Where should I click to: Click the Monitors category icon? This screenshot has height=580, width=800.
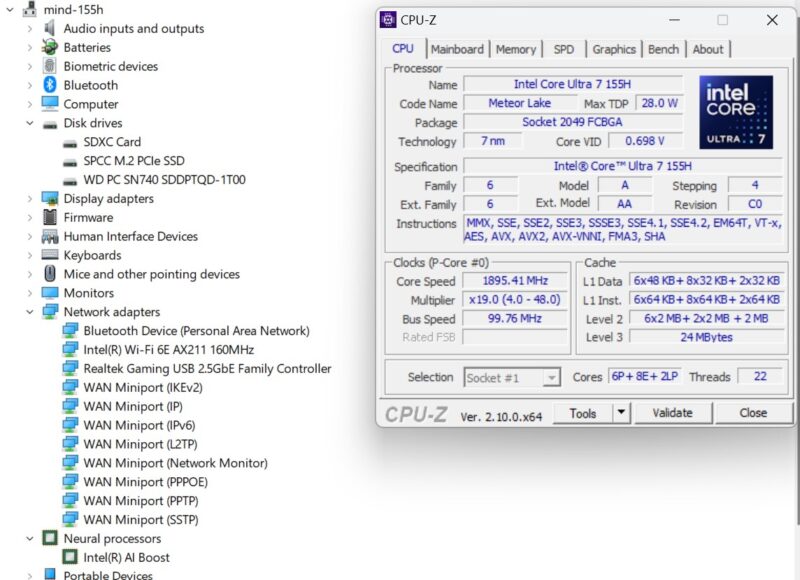coord(49,293)
